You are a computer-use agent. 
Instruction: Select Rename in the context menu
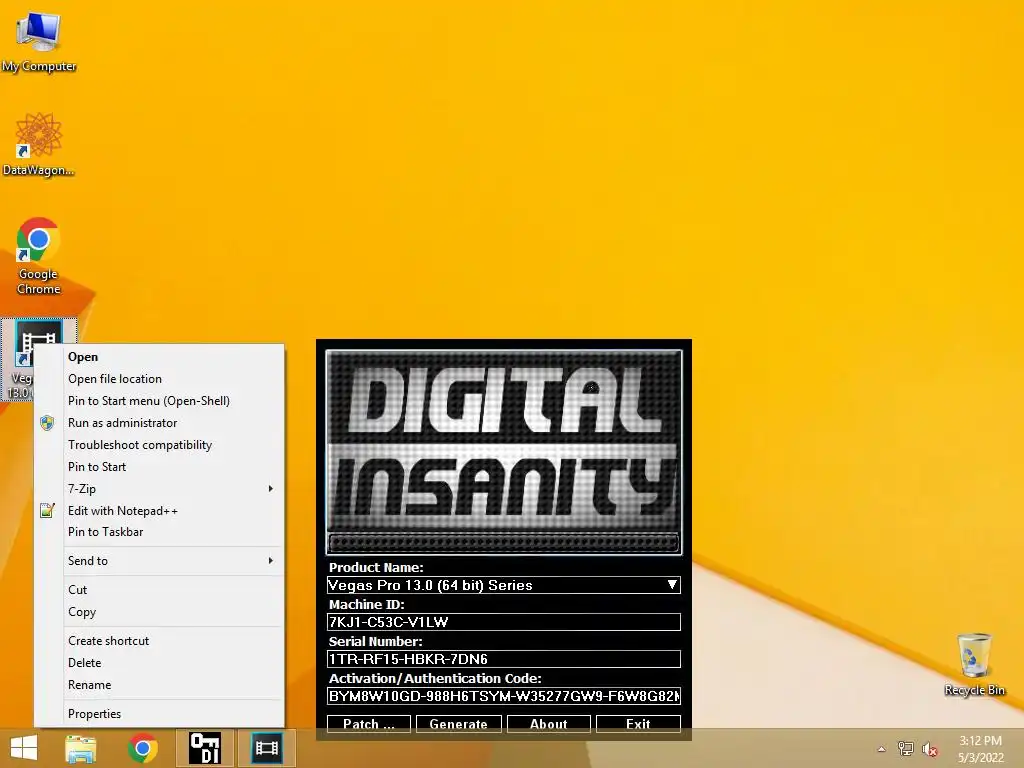tap(159, 685)
